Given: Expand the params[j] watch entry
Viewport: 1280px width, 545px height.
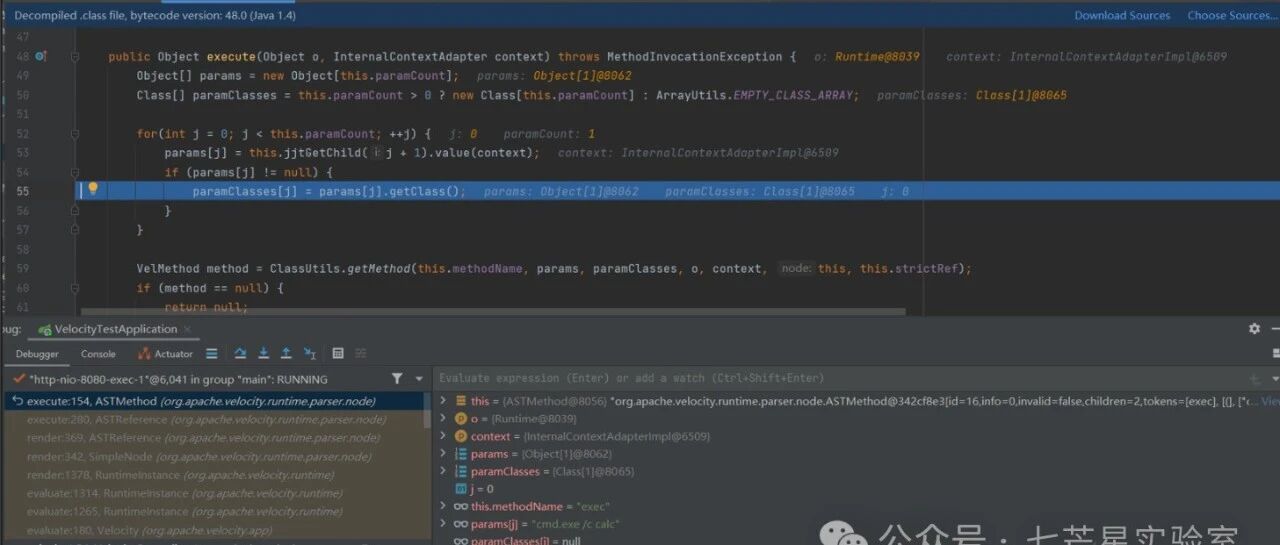Looking at the screenshot, I should click(443, 524).
